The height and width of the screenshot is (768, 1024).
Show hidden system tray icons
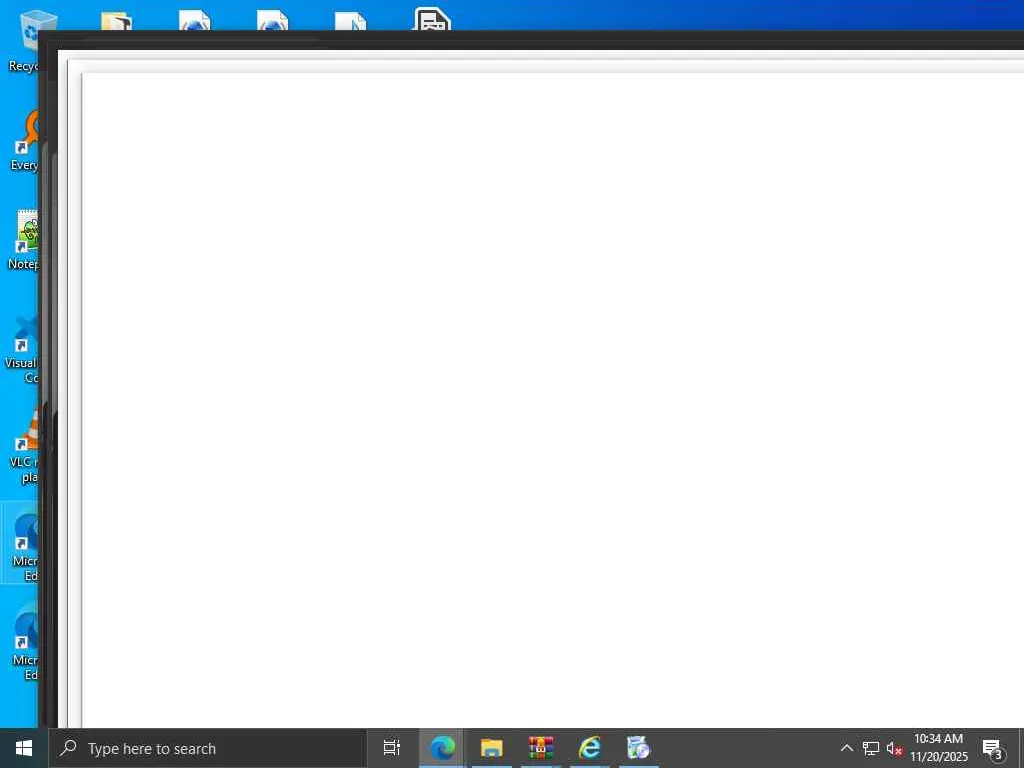pyautogui.click(x=846, y=748)
